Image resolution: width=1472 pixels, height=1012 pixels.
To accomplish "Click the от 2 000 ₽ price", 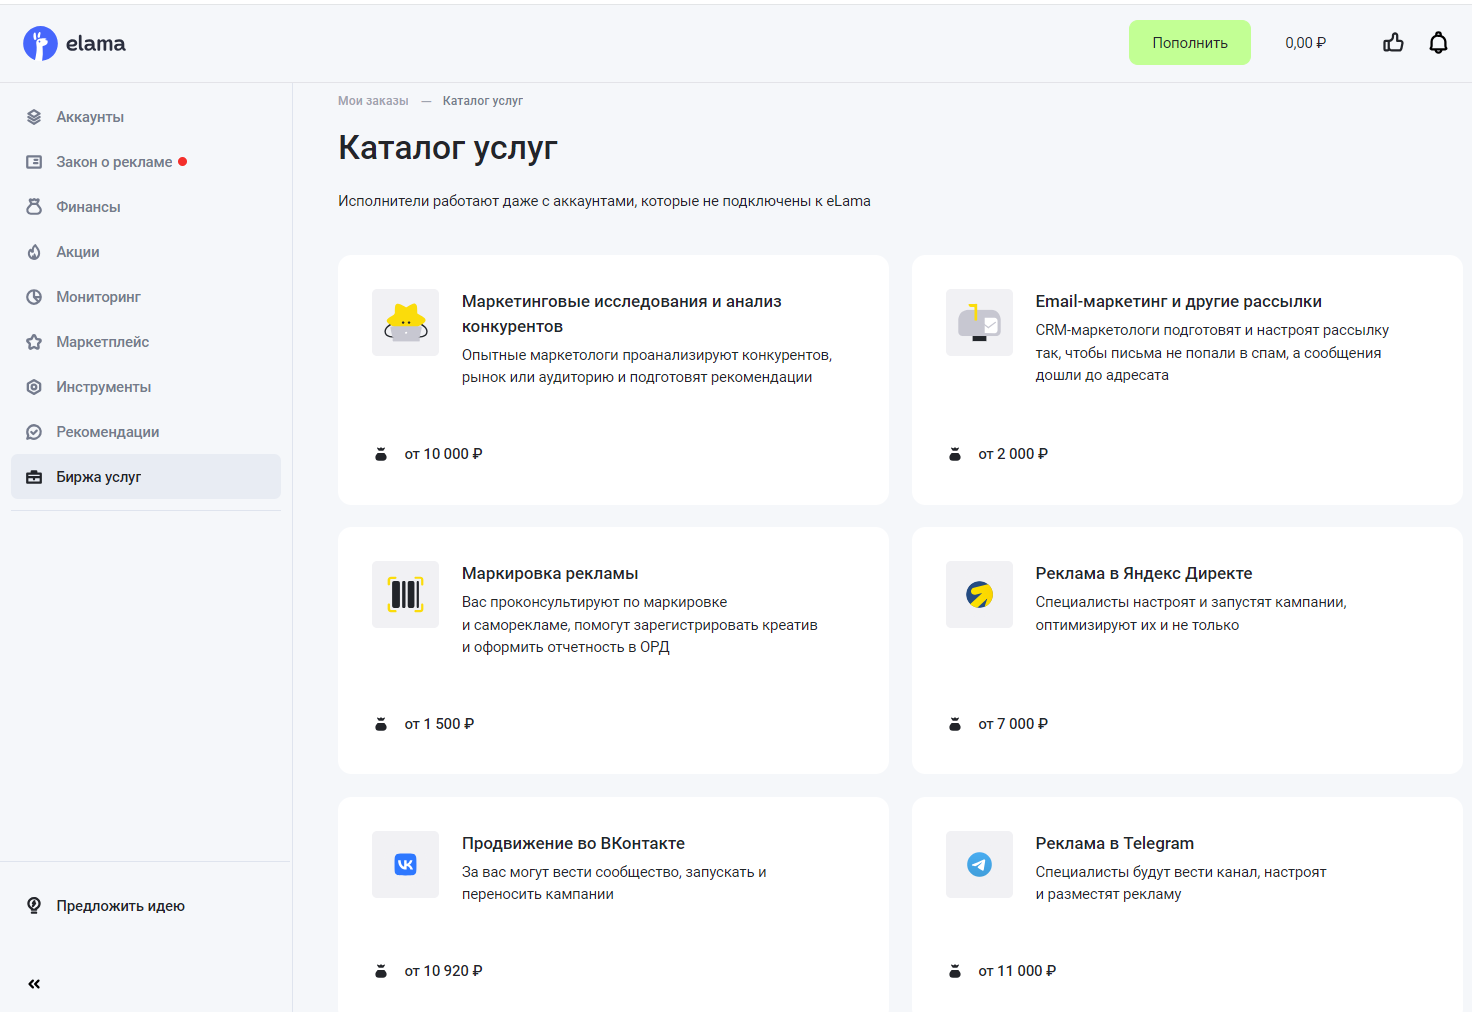I will tap(1013, 454).
